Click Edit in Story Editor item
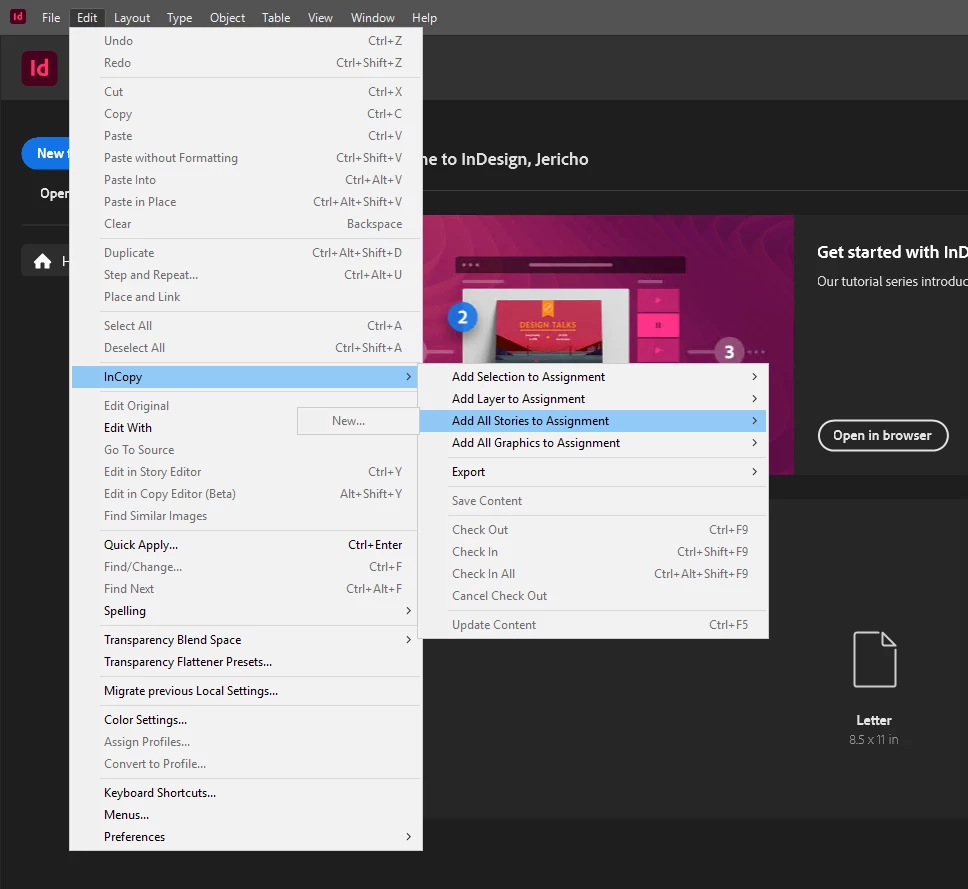Viewport: 968px width, 889px height. click(245, 472)
